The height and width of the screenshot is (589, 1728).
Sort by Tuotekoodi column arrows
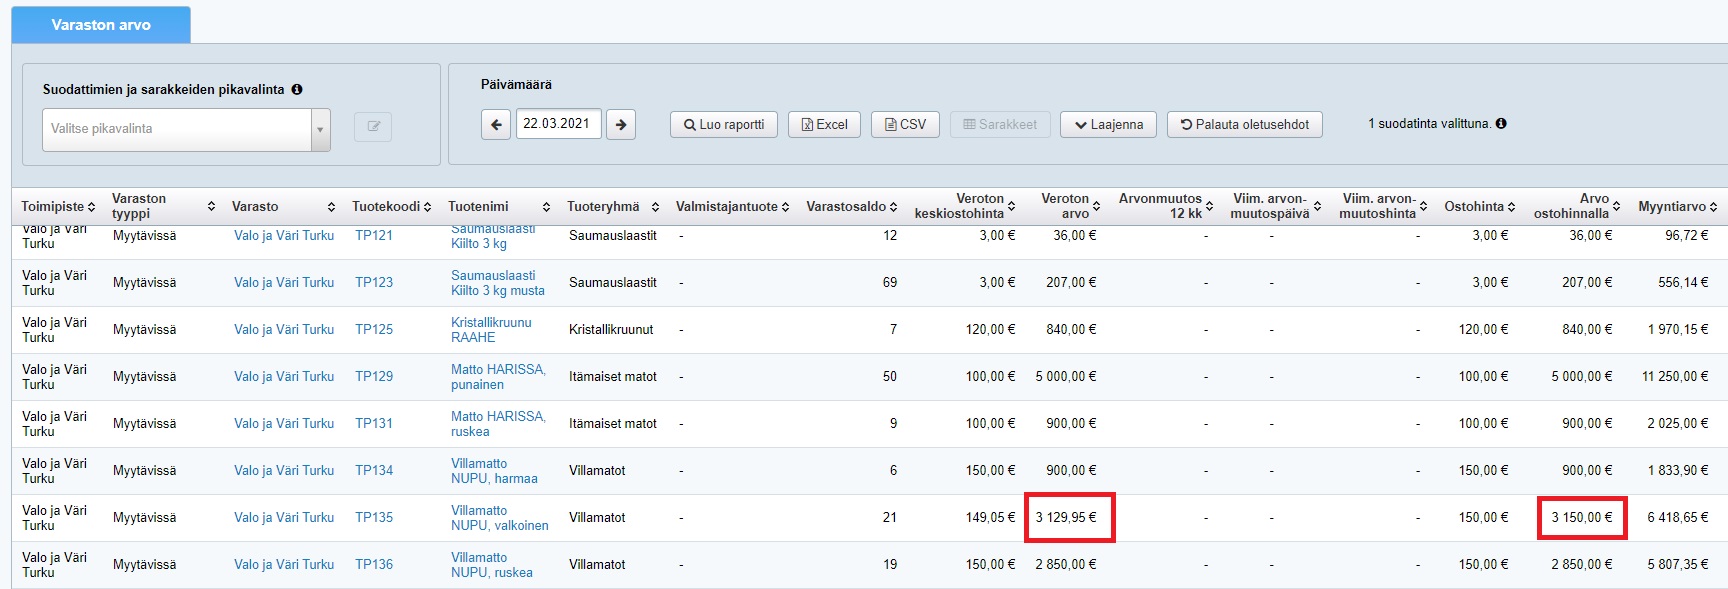pos(427,207)
